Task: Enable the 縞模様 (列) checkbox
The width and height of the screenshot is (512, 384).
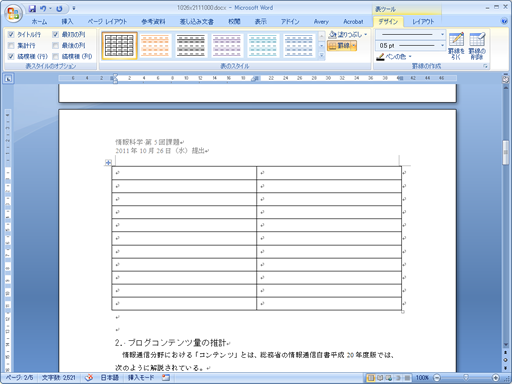Action: pos(56,56)
